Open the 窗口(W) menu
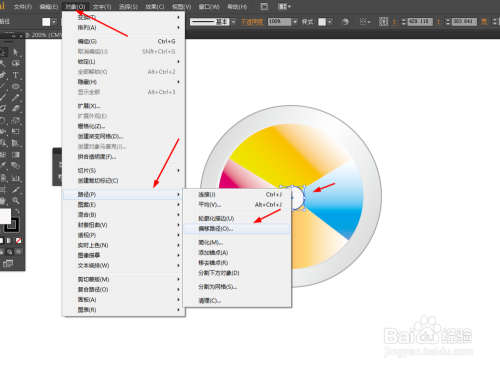Screen dimensions: 500x369 click(209, 7)
